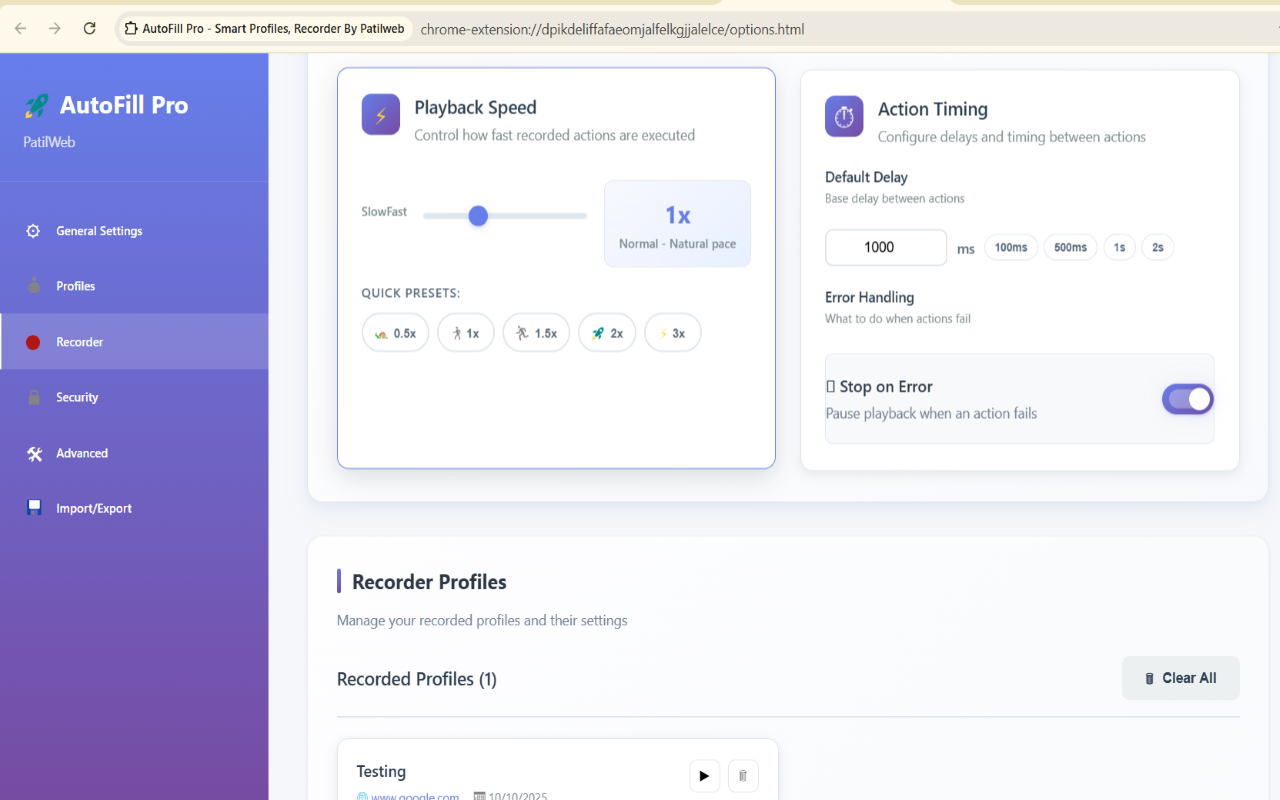
Task: Click the extension puzzle icon in address bar
Action: point(131,29)
